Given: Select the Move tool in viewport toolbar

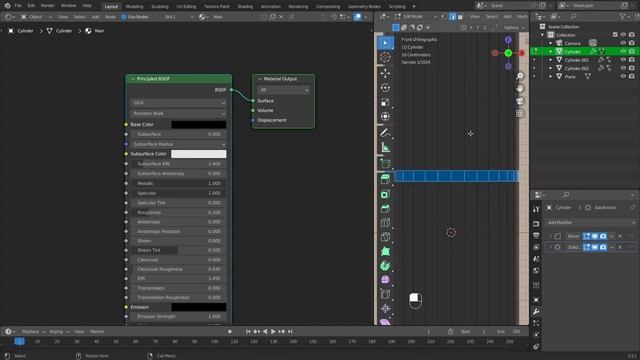Looking at the screenshot, I should (x=385, y=73).
